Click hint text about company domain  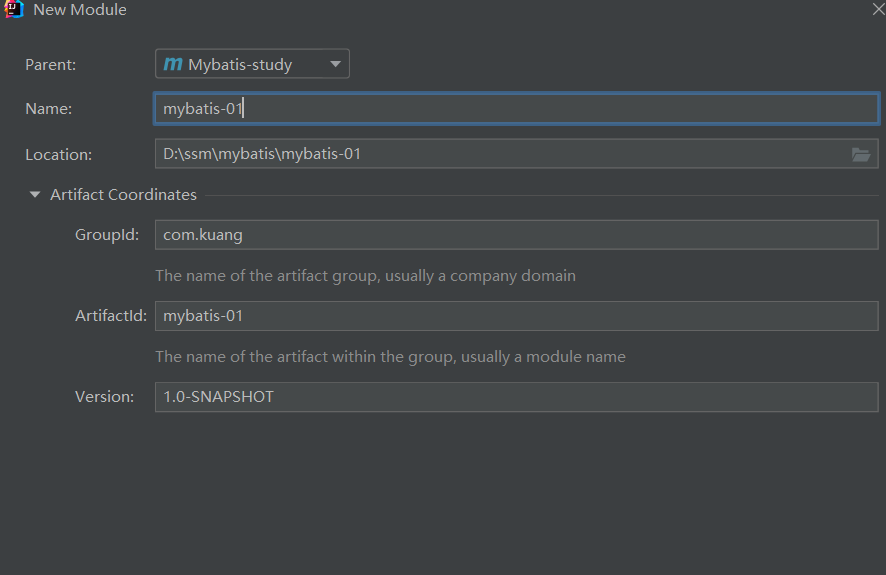(366, 276)
